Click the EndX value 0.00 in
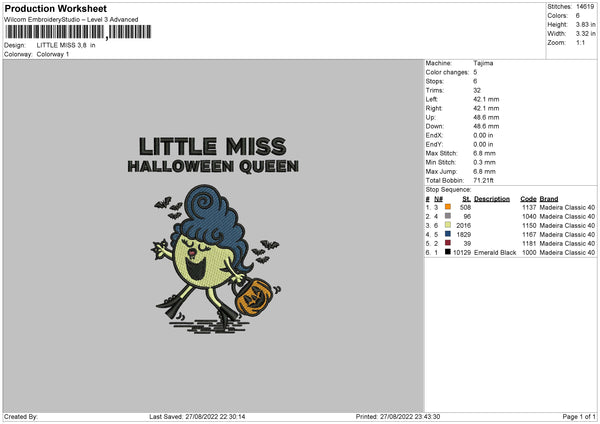 coord(483,135)
